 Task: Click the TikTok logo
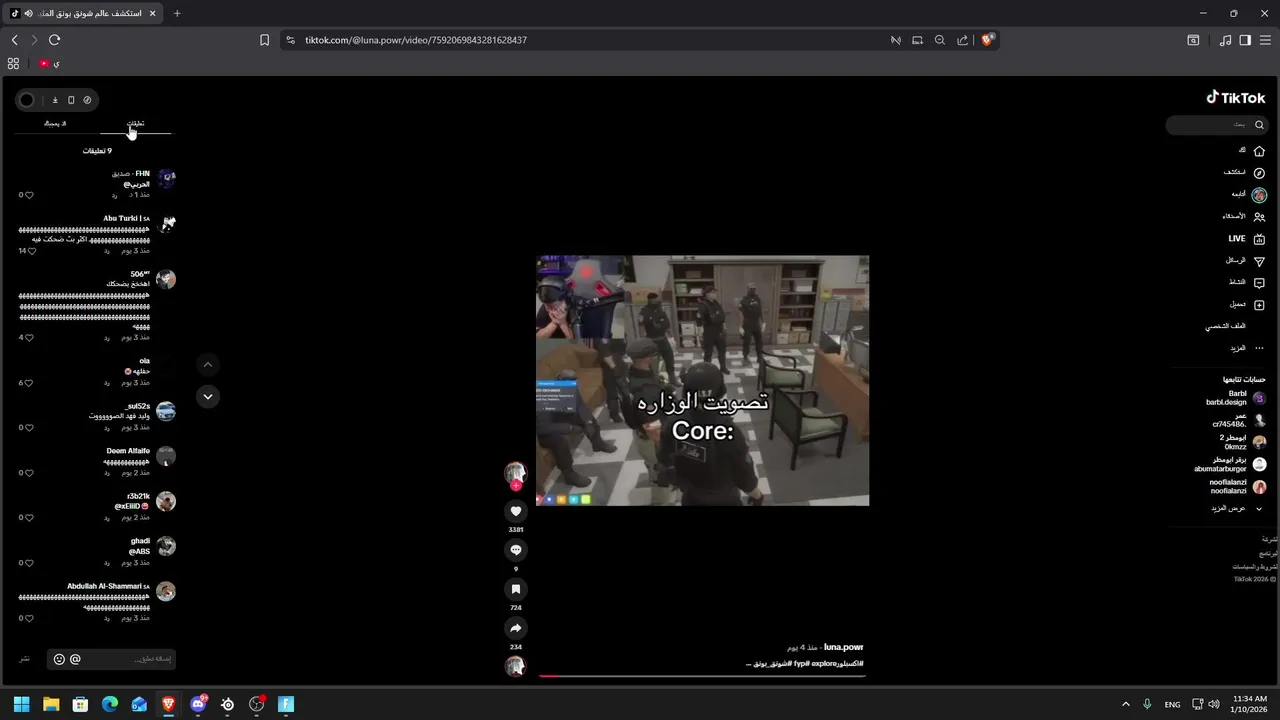1236,97
